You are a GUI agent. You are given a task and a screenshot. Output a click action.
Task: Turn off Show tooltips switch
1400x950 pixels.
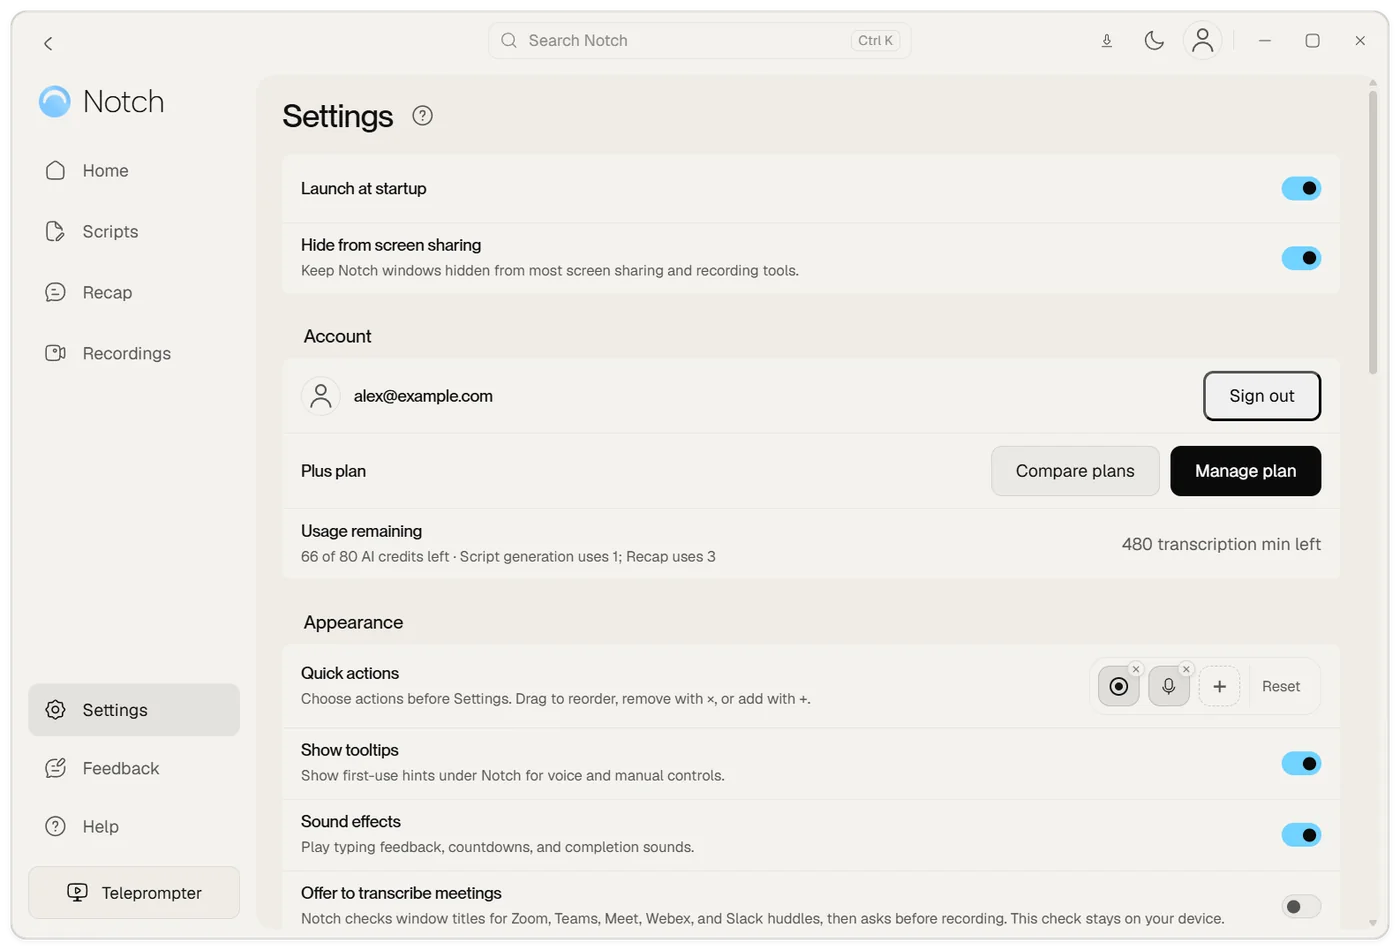pyautogui.click(x=1301, y=763)
